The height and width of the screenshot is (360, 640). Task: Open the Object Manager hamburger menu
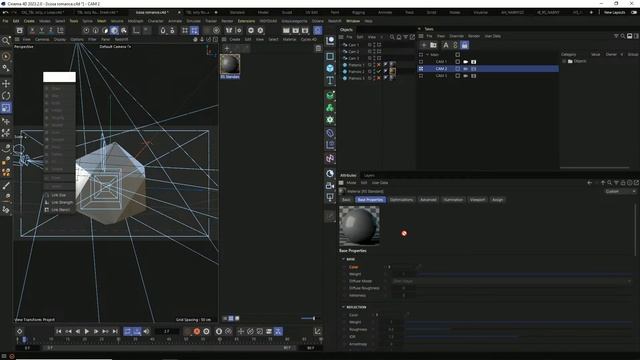341,37
